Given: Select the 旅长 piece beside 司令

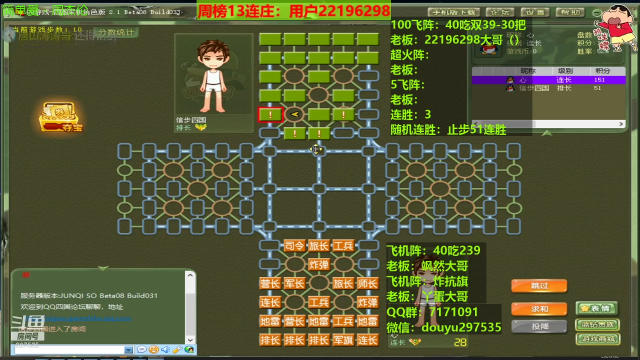Looking at the screenshot, I should click(x=319, y=245).
